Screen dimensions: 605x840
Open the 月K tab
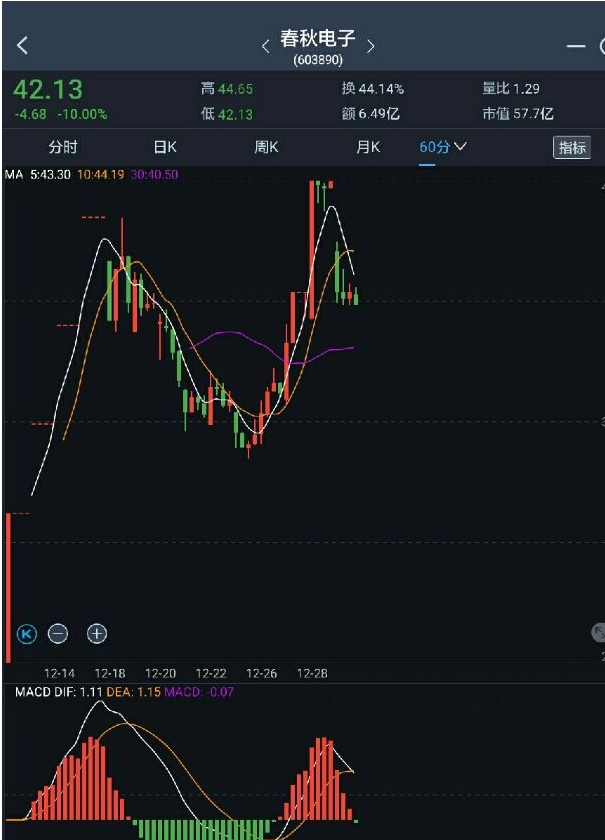(x=368, y=147)
